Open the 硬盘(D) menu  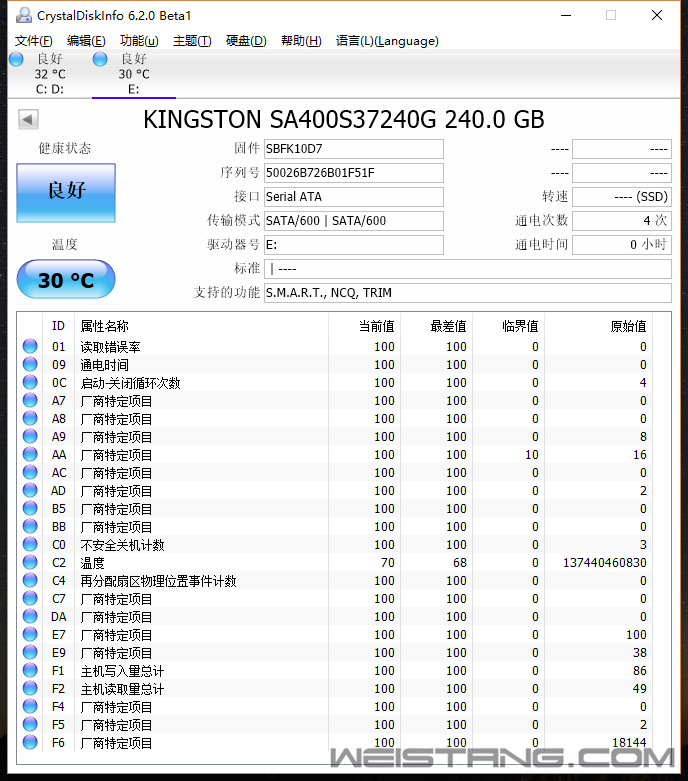[x=246, y=41]
